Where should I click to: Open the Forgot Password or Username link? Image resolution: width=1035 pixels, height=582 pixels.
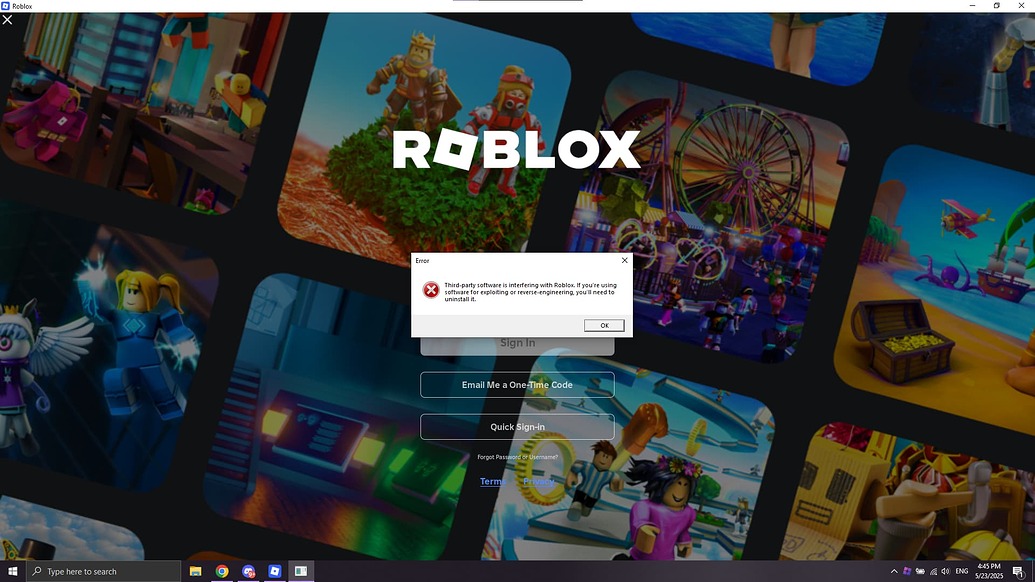point(517,457)
